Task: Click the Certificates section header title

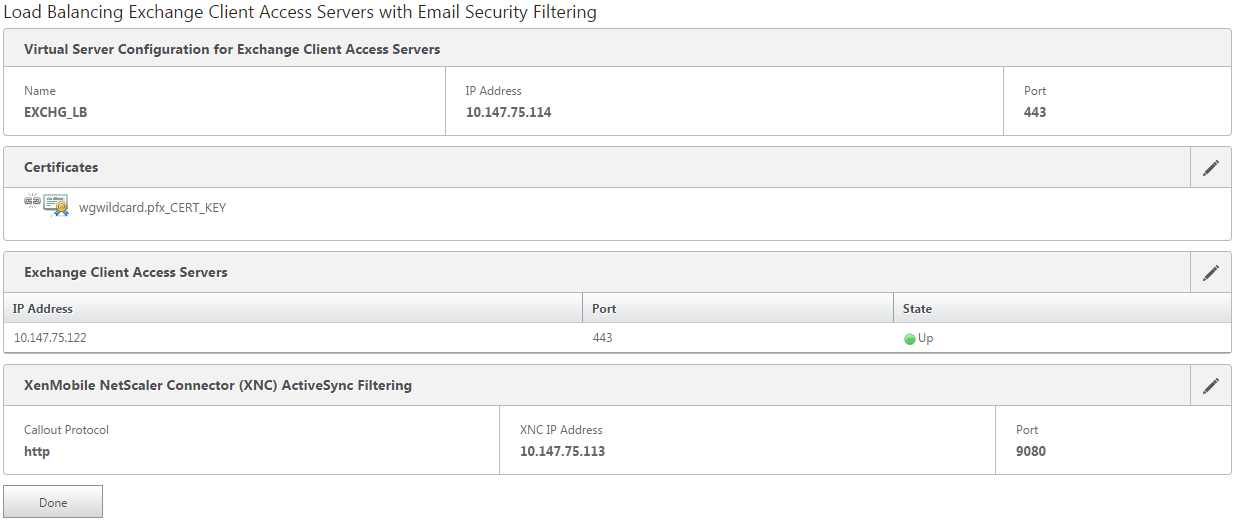Action: click(61, 167)
